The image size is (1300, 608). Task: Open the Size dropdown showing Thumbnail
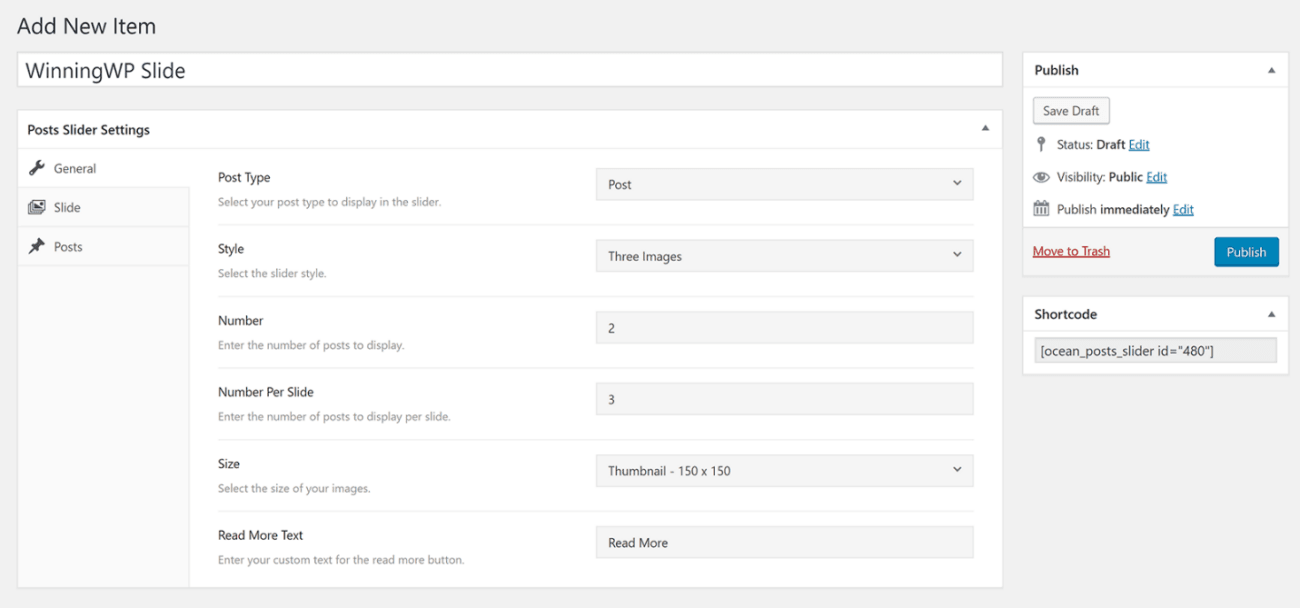[x=784, y=470]
